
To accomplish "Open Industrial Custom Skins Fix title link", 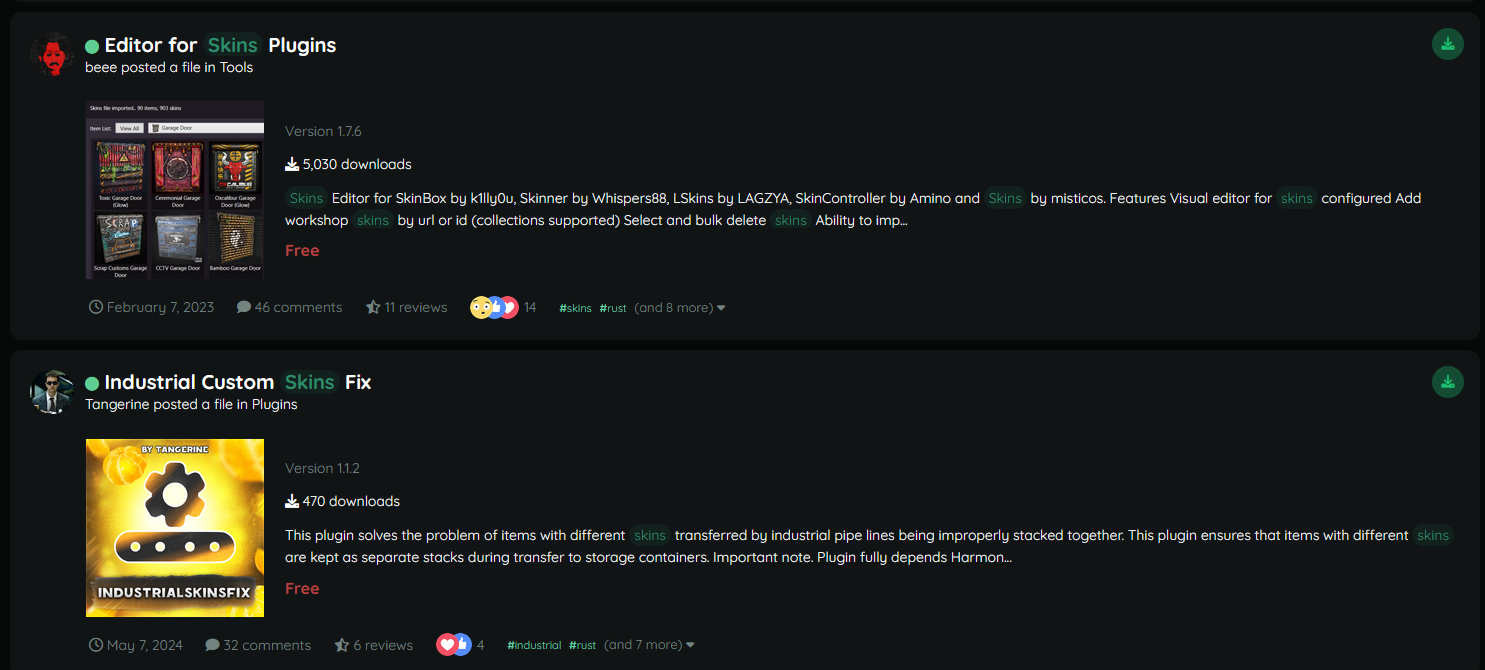I will click(x=238, y=382).
